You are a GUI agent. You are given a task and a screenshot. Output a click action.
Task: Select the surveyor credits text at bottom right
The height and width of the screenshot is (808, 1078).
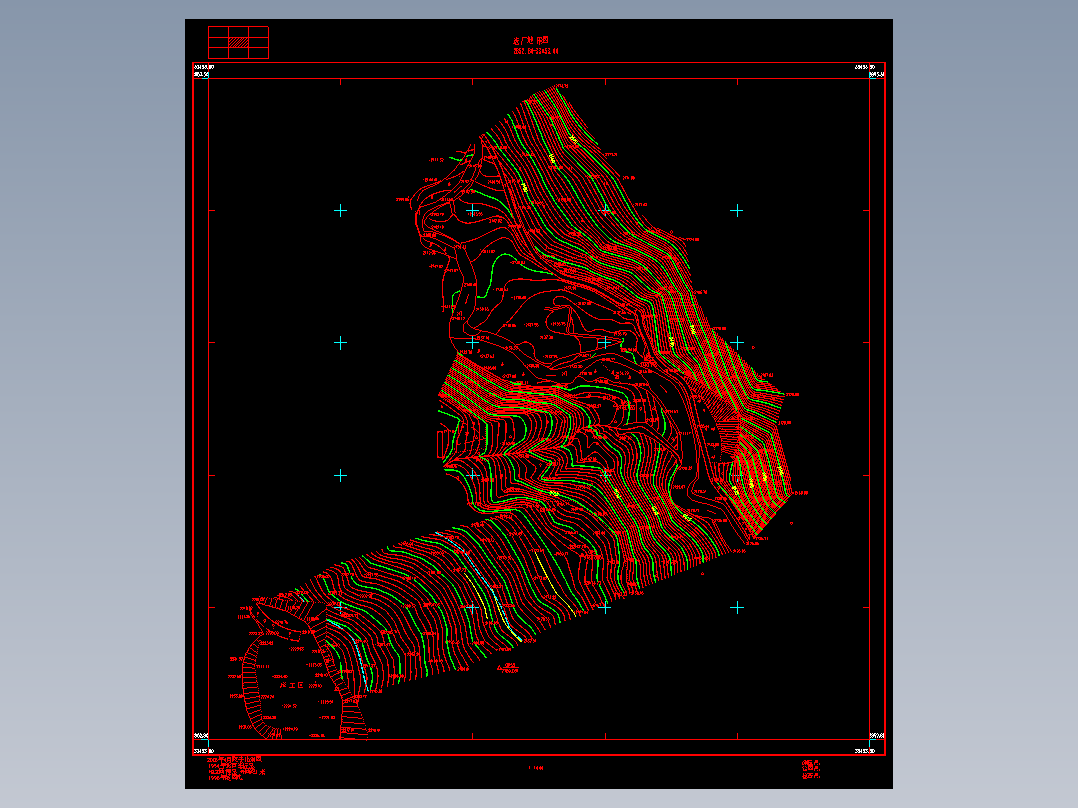coord(811,769)
